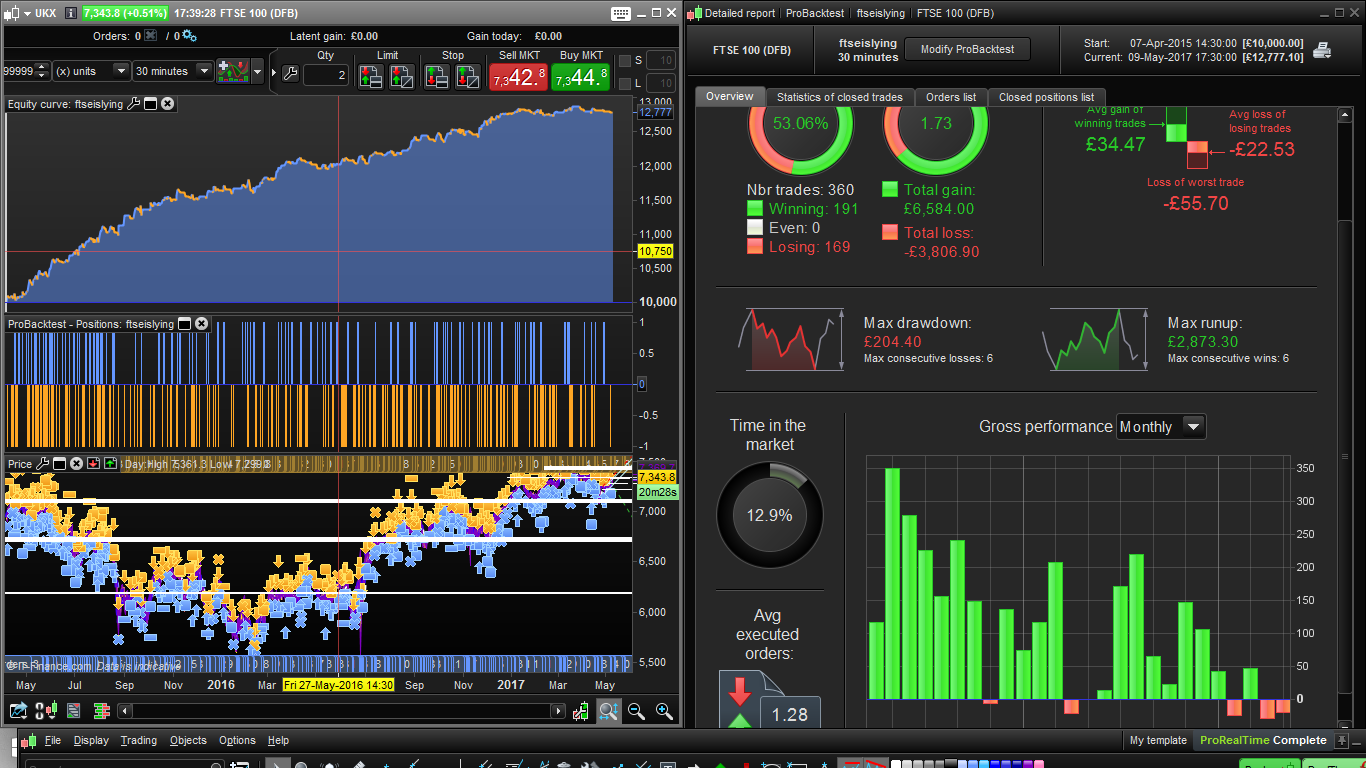This screenshot has width=1366, height=768.
Task: Maximize the Price panel with window icon
Action: click(60, 464)
